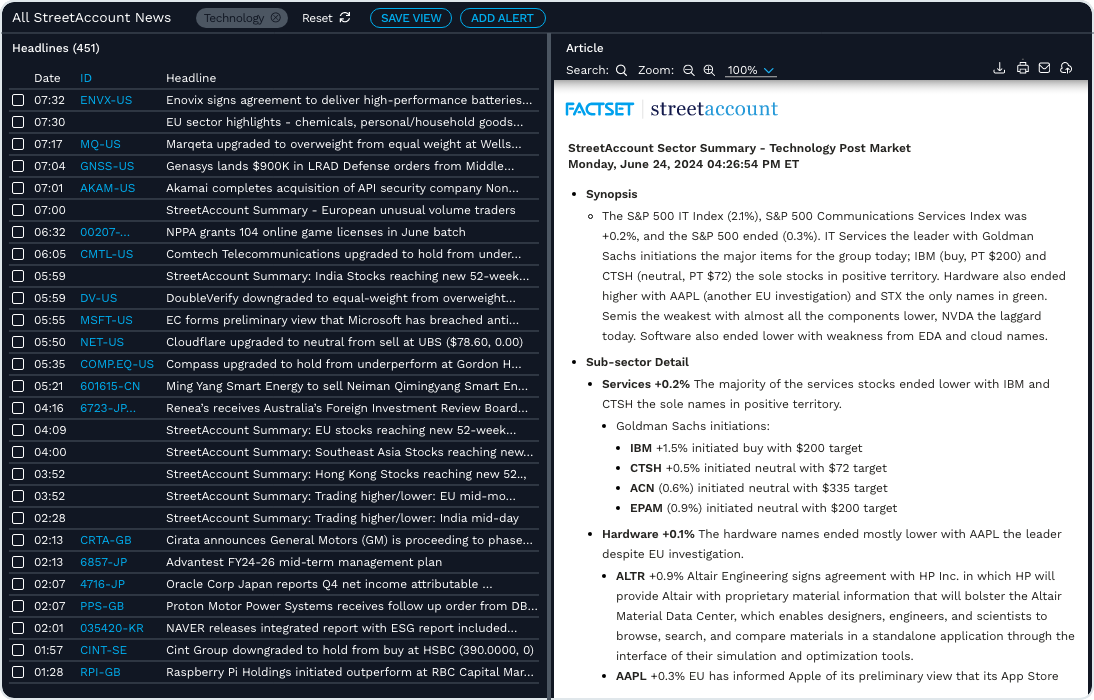Check the MQ-US headline checkbox
The image size is (1094, 700).
[x=18, y=144]
